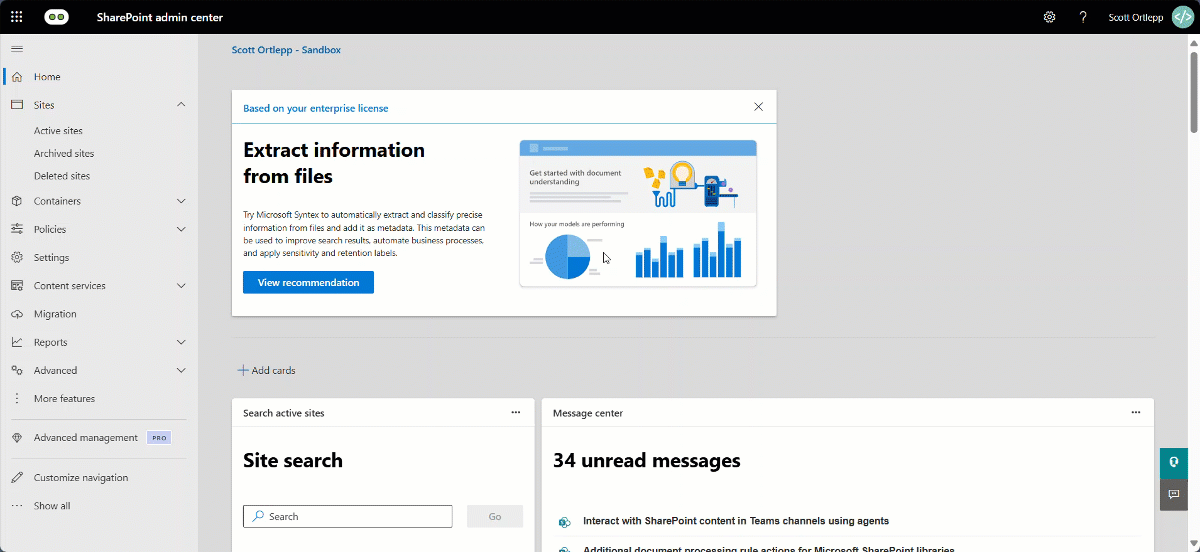
Task: Click the Policies sliders icon
Action: coord(17,229)
